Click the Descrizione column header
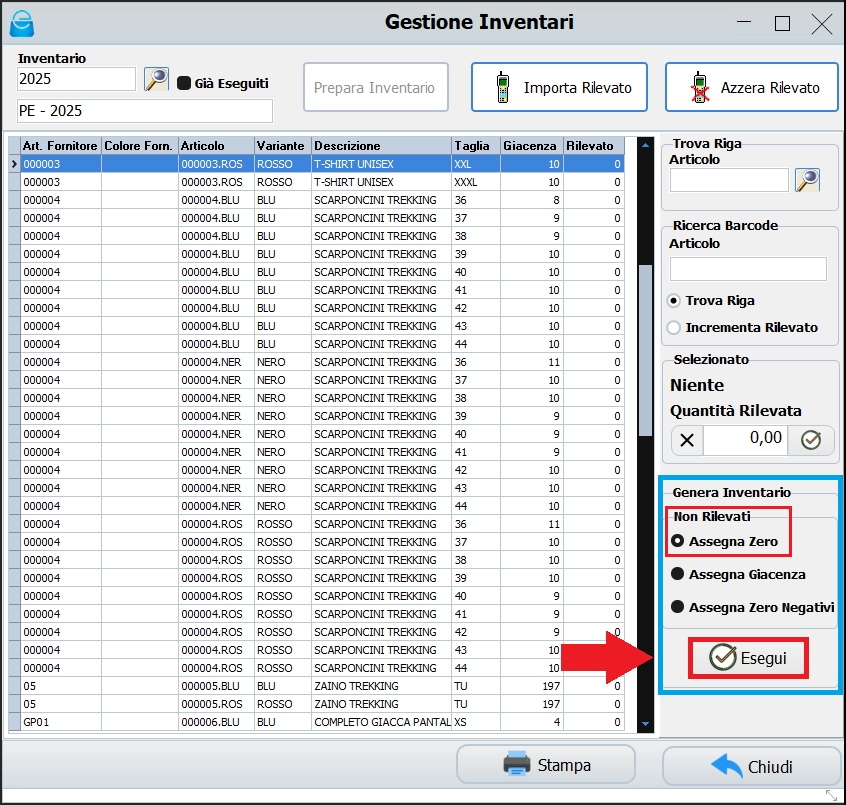This screenshot has width=846, height=805. 380,146
